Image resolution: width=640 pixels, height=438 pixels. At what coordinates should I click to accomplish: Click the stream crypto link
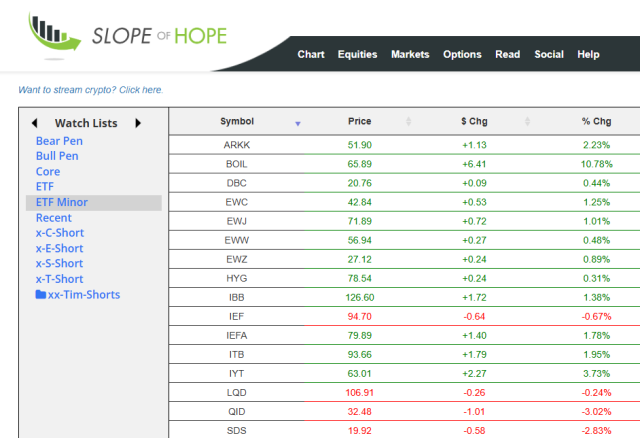point(90,90)
